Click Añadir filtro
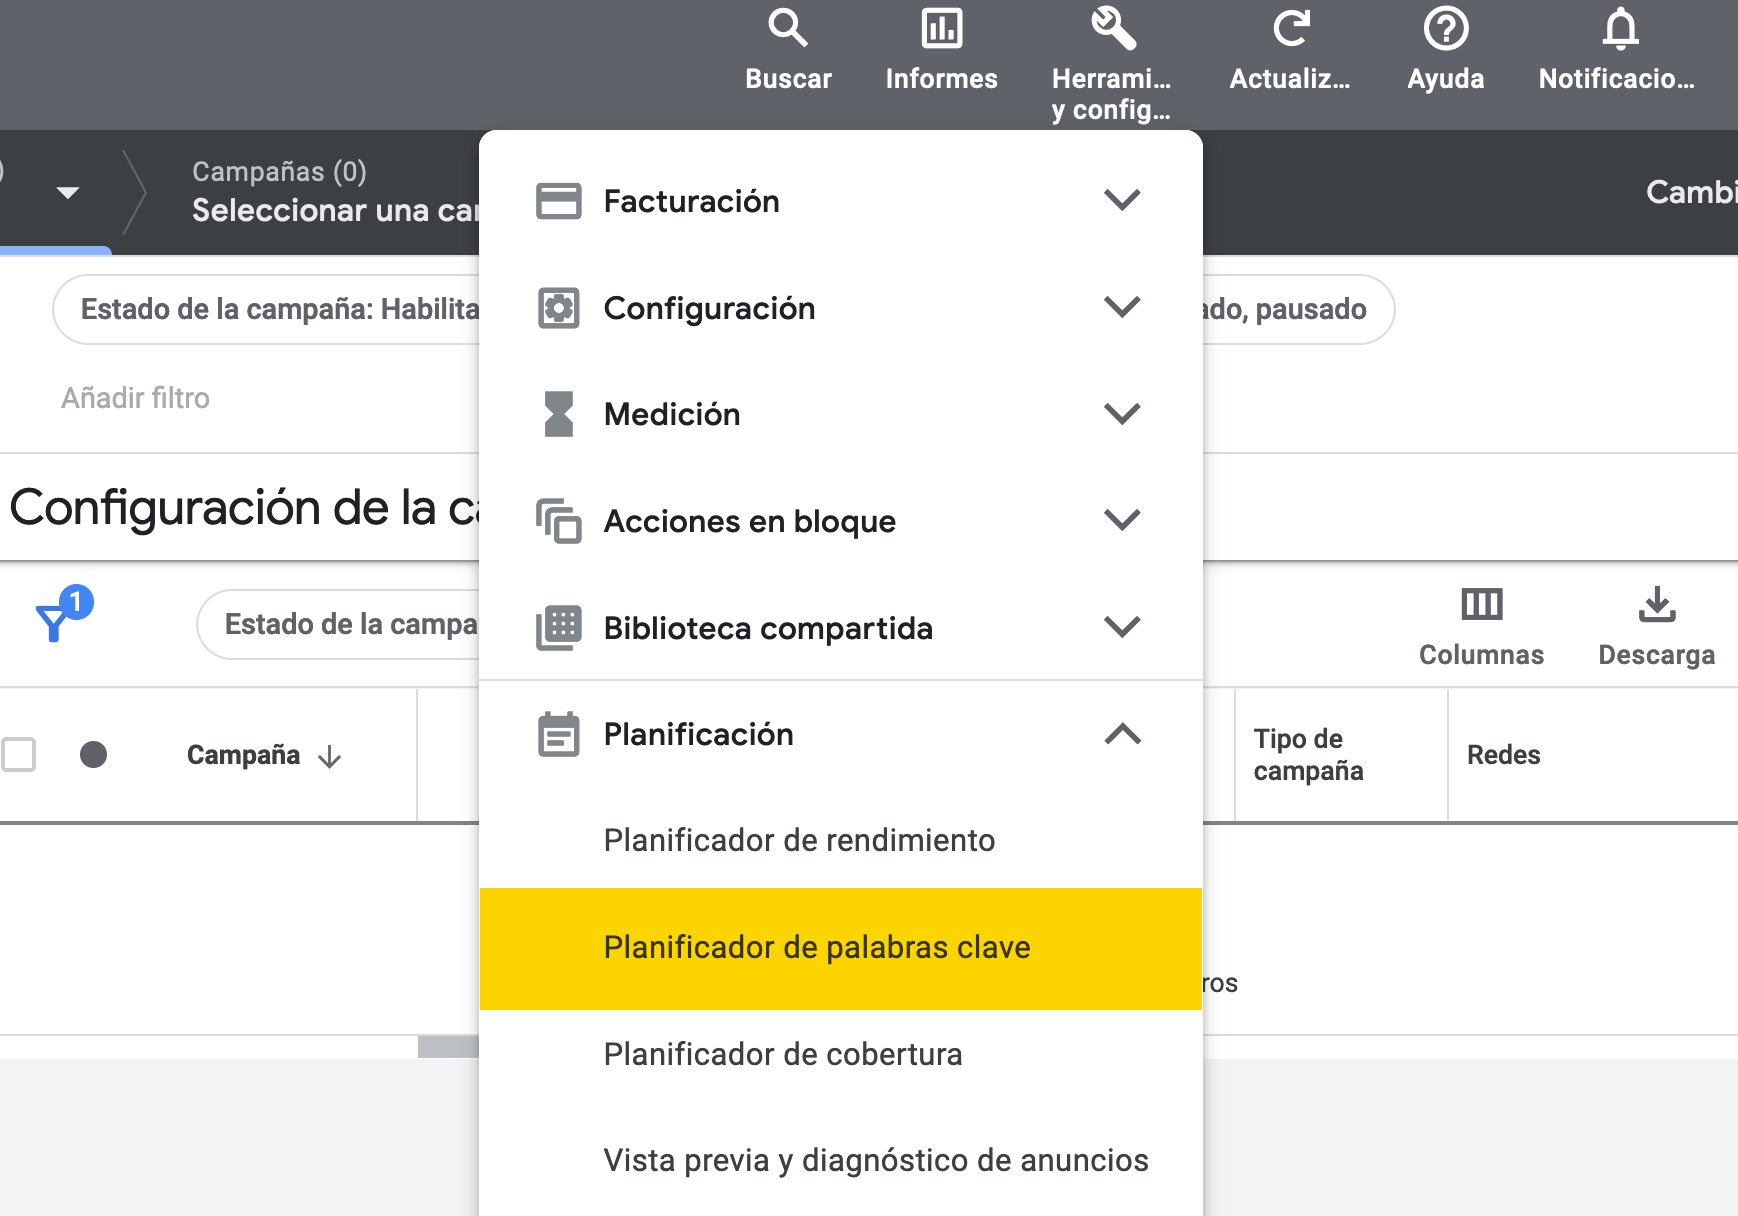 click(136, 397)
